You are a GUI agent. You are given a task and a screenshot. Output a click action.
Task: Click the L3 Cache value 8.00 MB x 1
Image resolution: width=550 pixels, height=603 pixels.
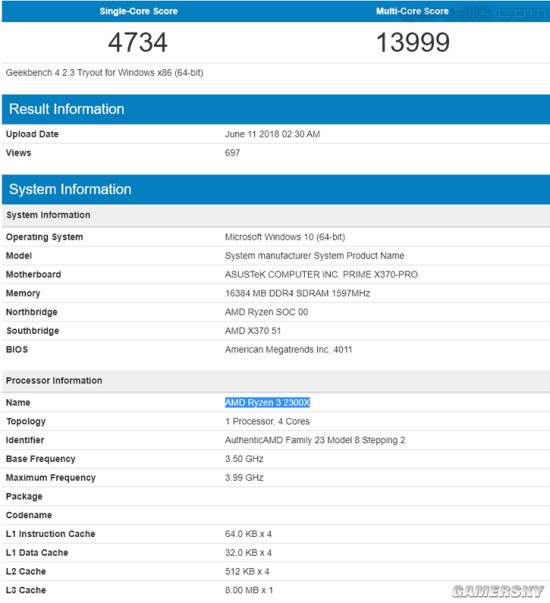pos(249,590)
